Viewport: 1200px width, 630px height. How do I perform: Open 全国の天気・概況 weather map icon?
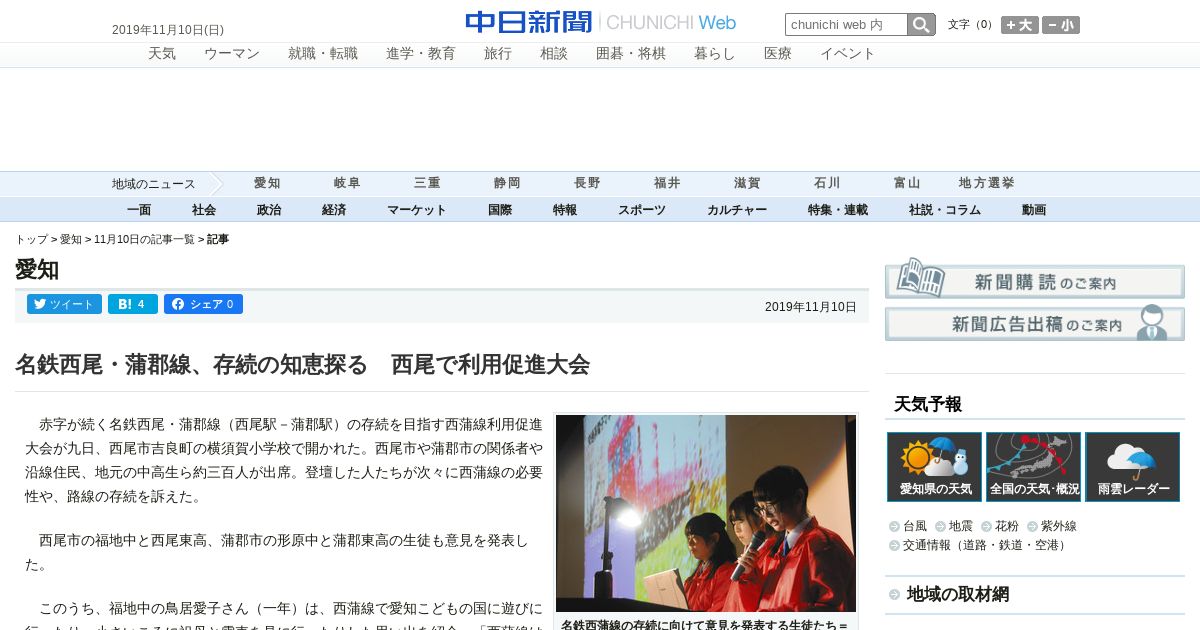(1033, 467)
